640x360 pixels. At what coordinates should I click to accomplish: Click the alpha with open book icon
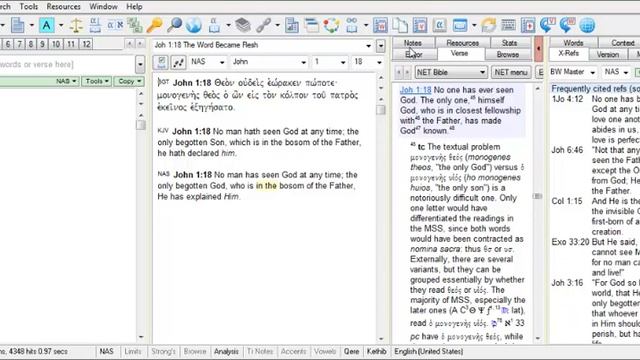point(214,25)
